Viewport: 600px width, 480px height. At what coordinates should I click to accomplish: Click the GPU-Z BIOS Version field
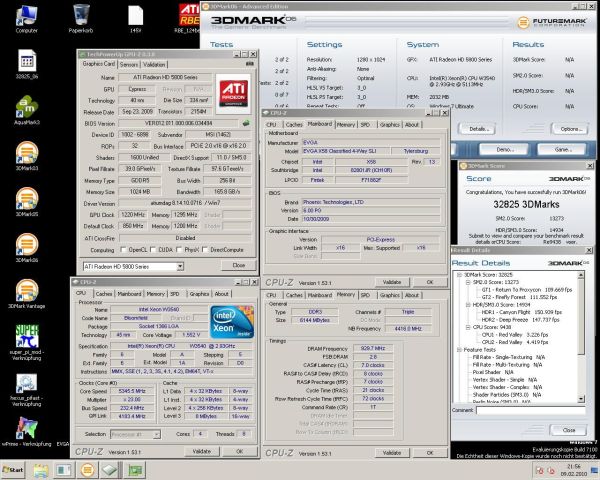[x=179, y=123]
